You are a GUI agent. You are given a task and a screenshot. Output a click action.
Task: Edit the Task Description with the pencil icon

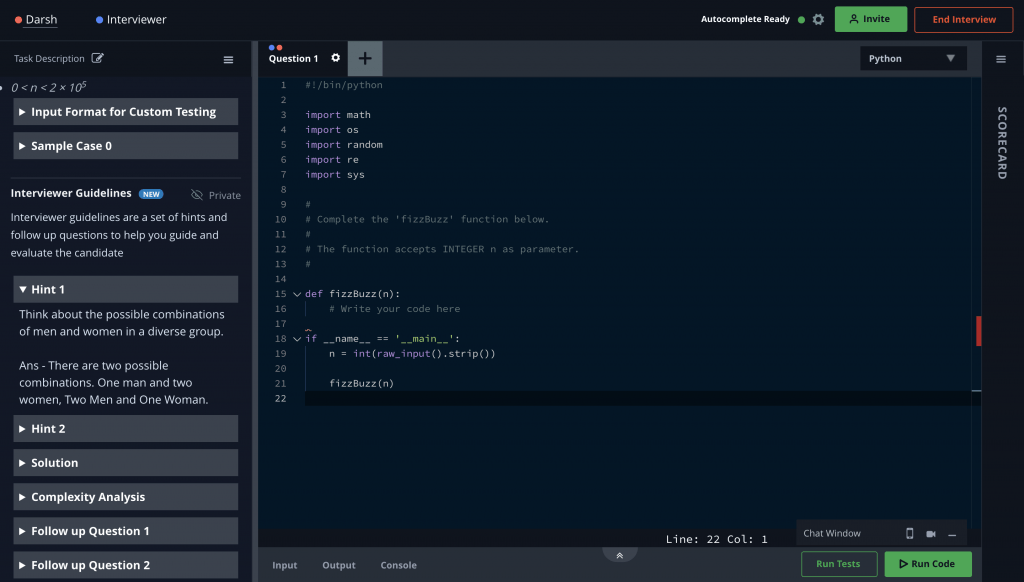pos(97,58)
